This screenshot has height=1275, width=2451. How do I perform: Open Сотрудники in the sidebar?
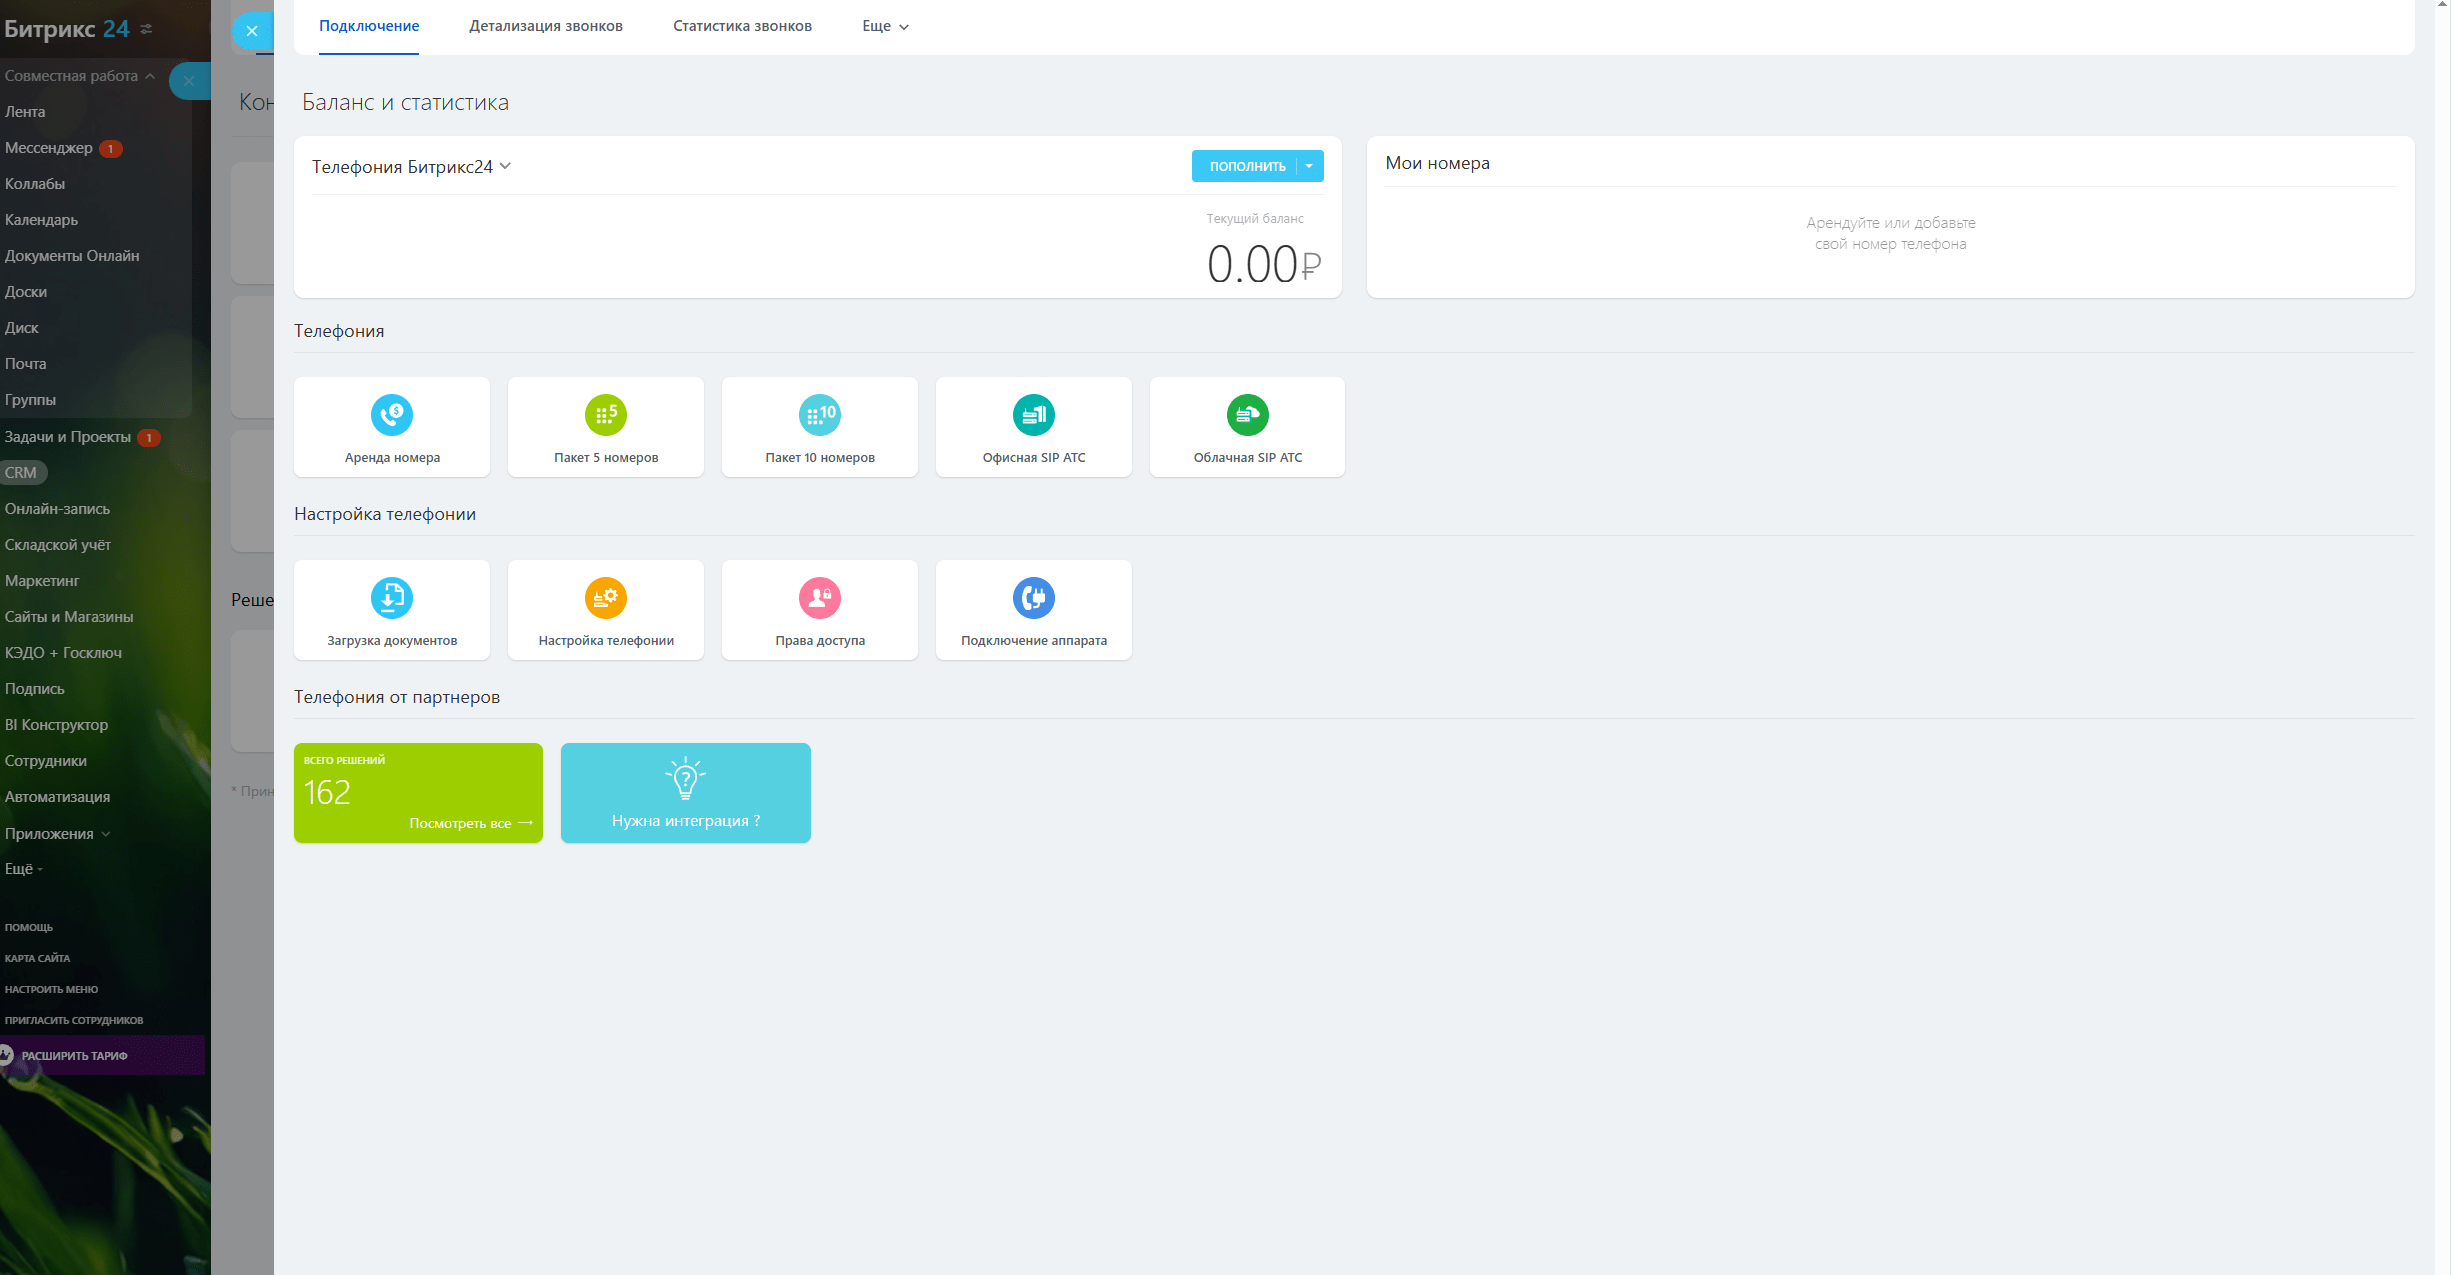click(x=46, y=761)
